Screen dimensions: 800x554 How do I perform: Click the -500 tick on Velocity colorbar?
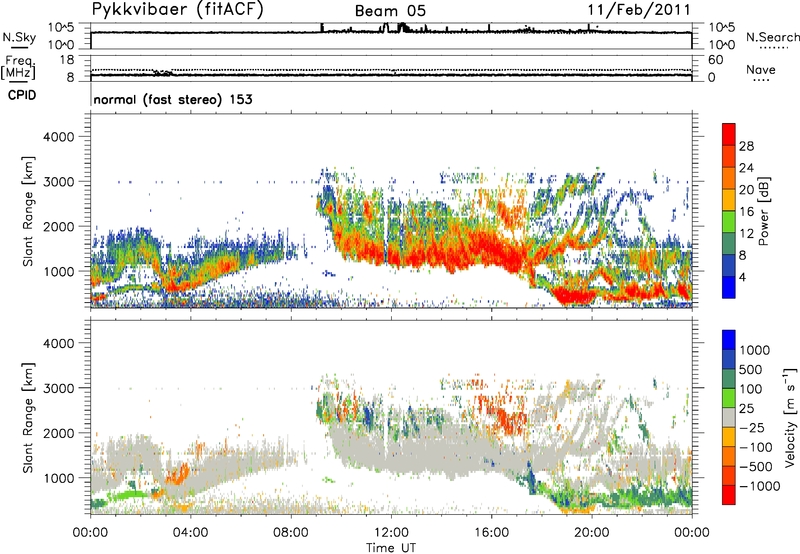756,466
